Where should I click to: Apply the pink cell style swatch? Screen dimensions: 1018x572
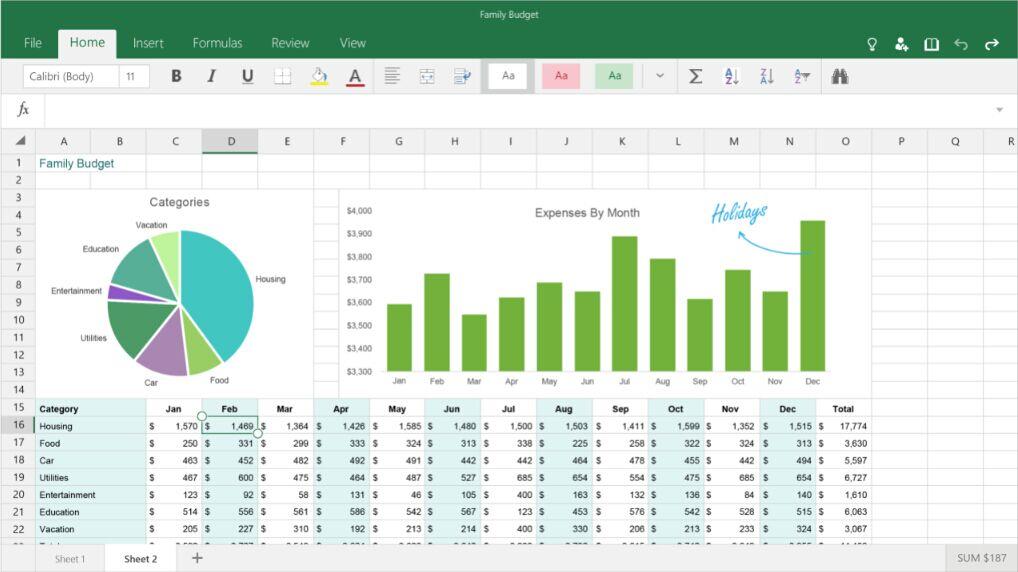click(x=561, y=76)
